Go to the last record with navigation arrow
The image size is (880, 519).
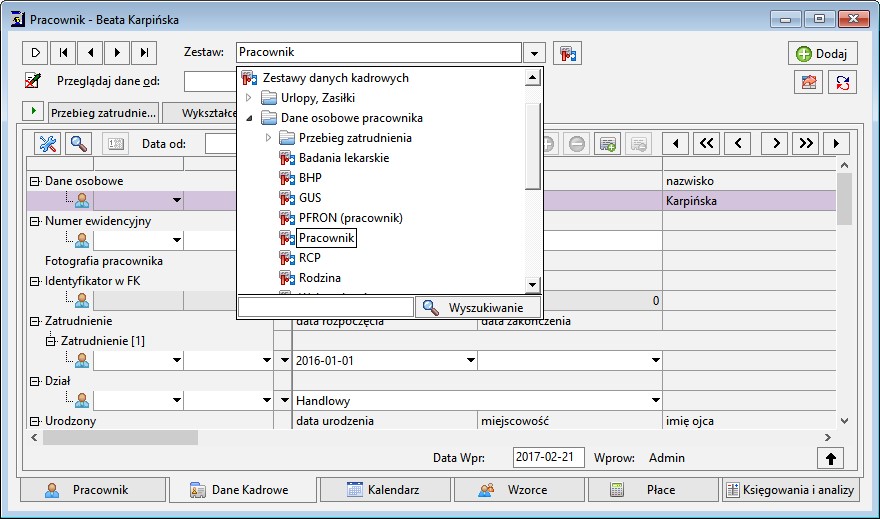pyautogui.click(x=145, y=52)
